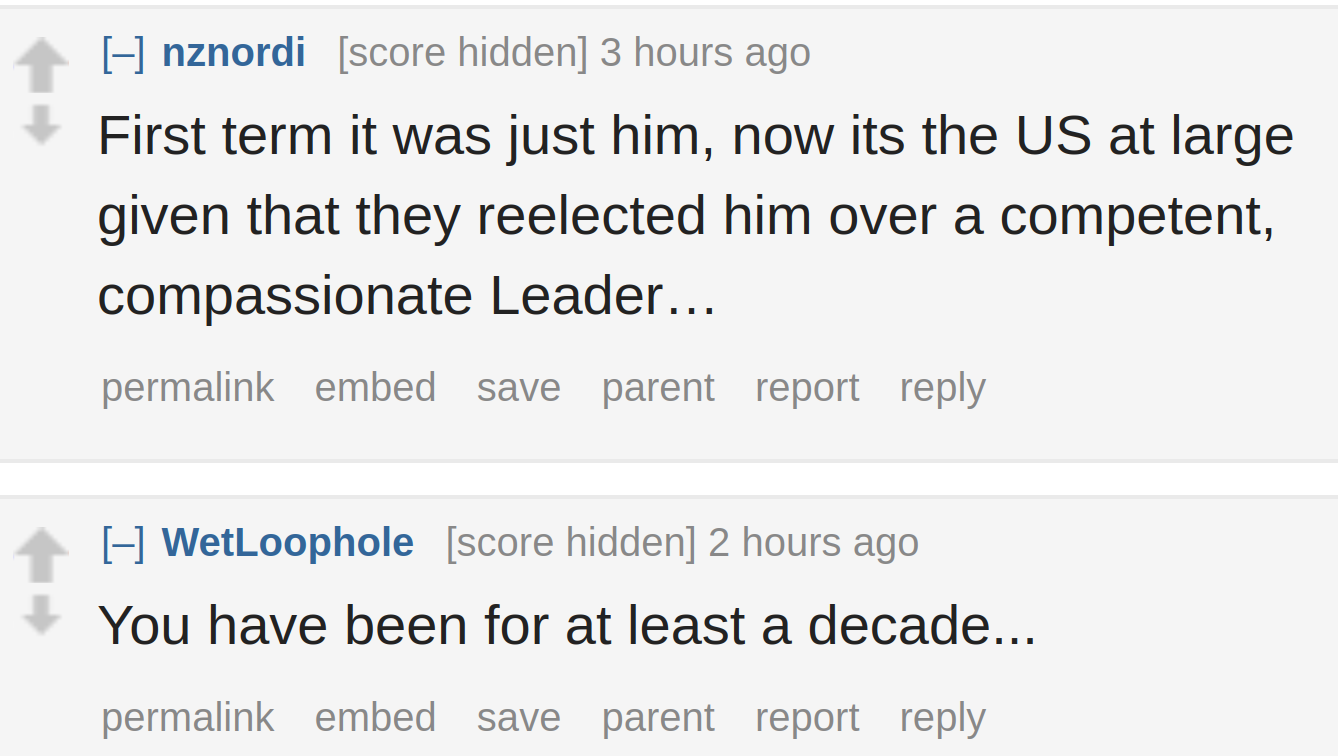1338x756 pixels.
Task: Go to parent of WetLoophole's comment
Action: (658, 718)
